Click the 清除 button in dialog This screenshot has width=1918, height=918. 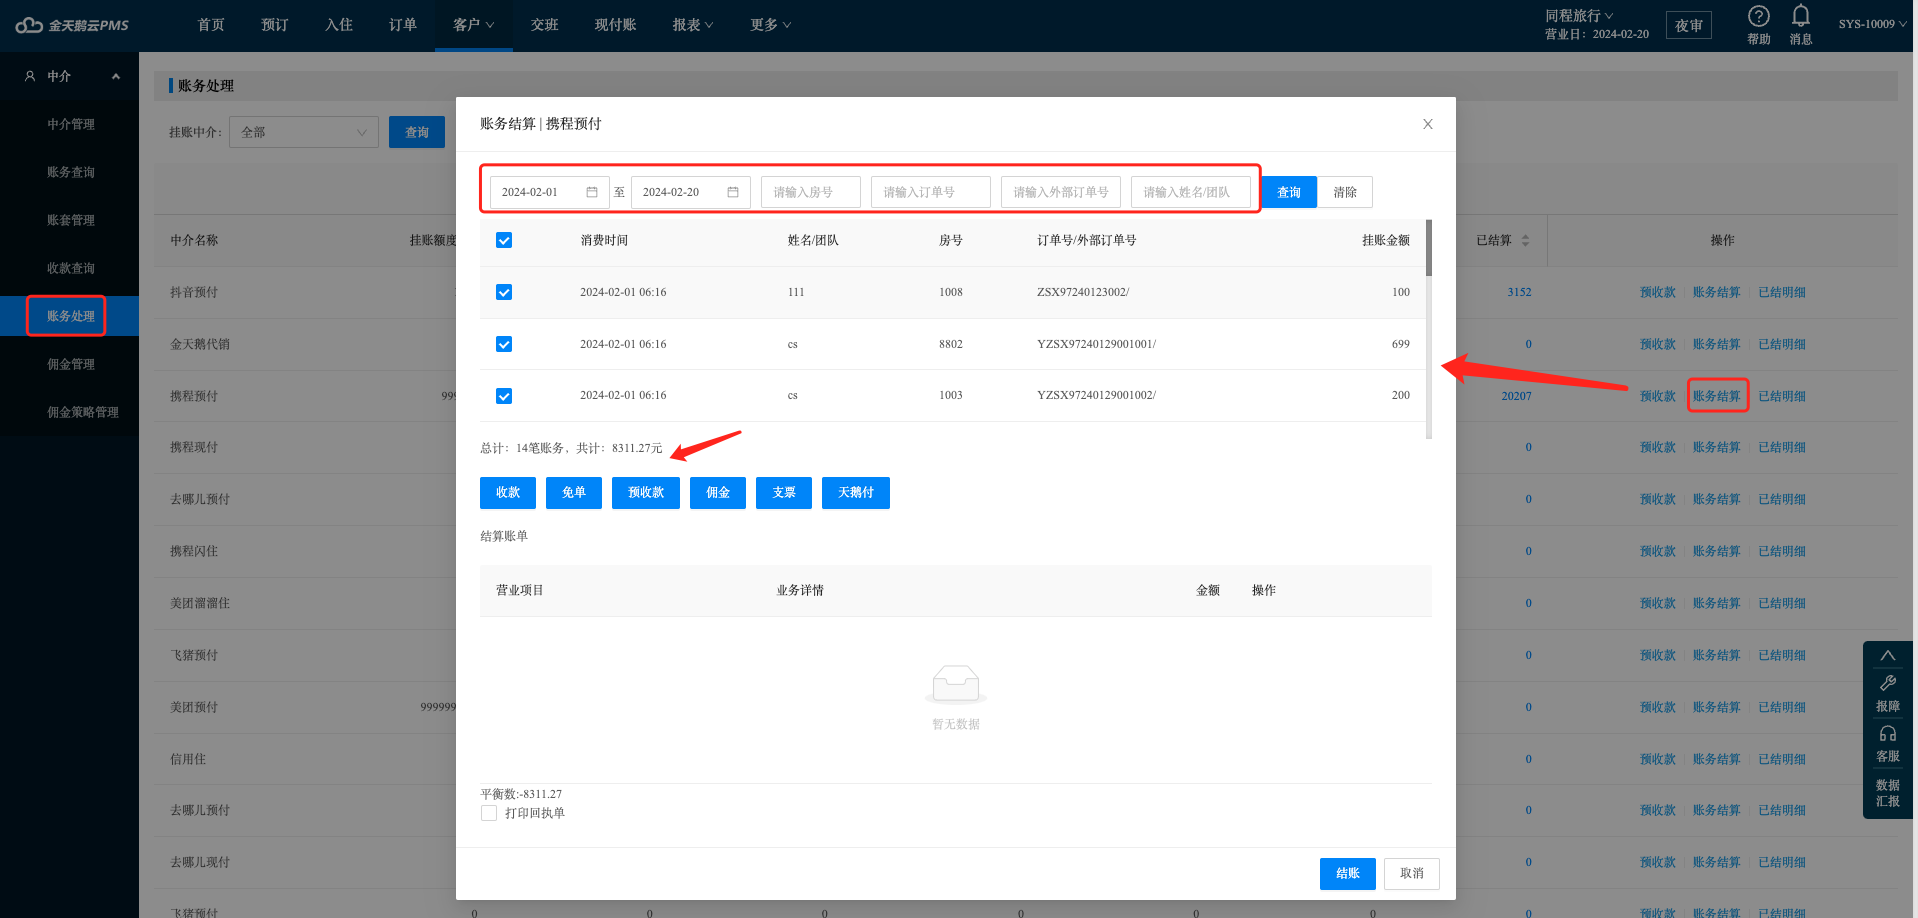pos(1345,192)
